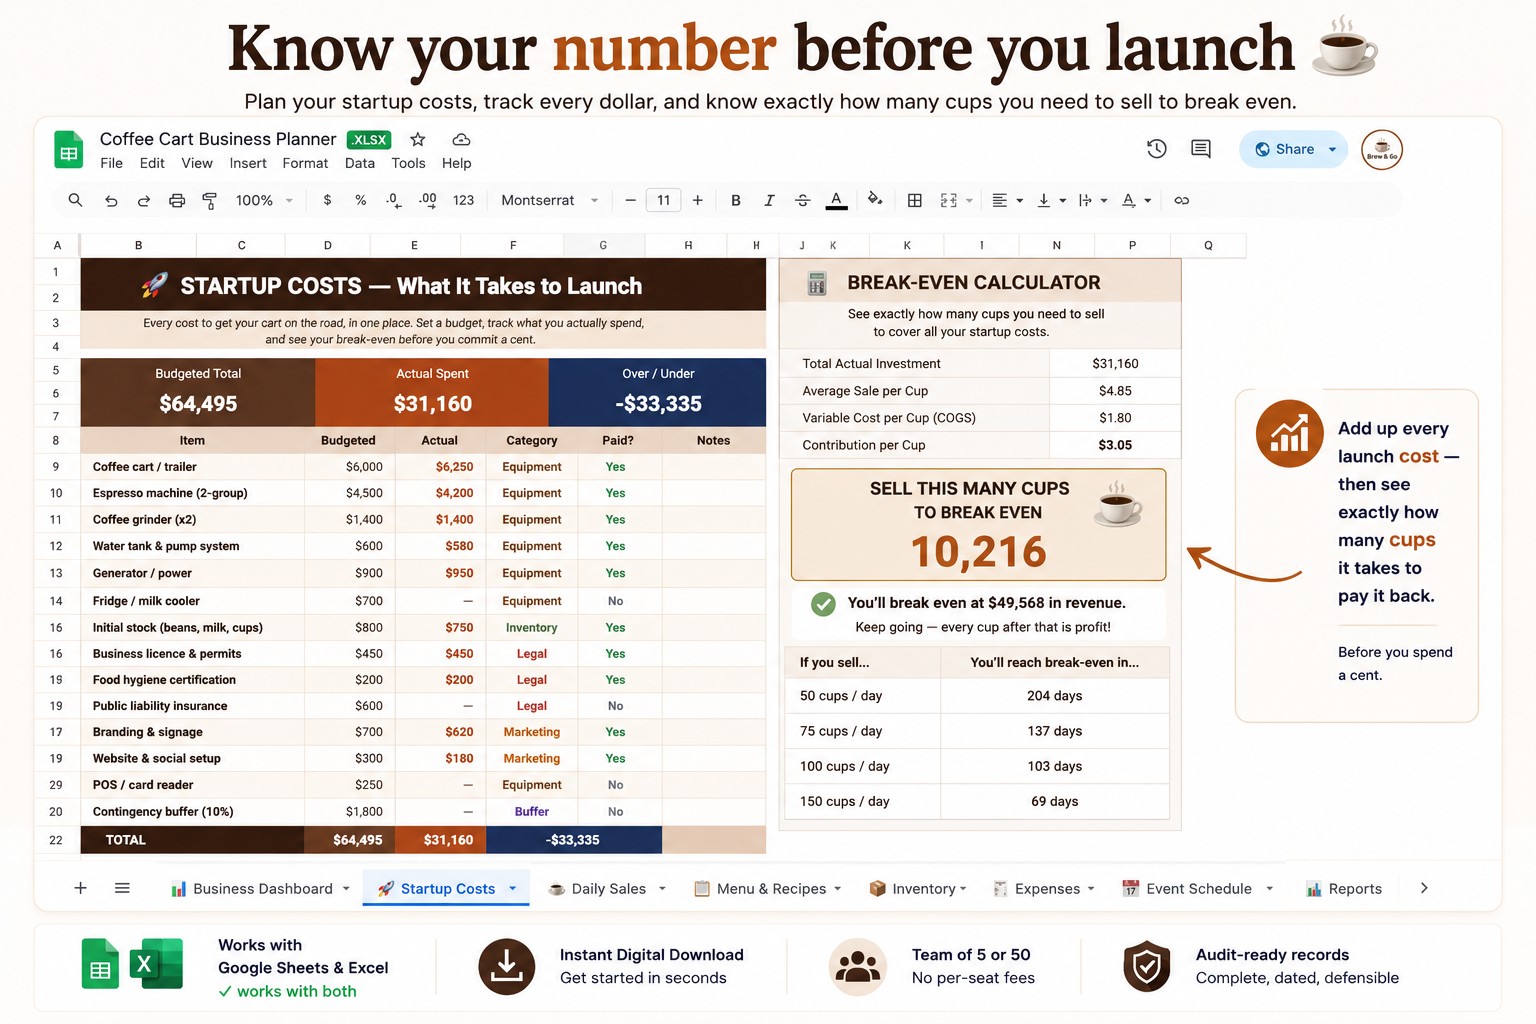Open horizontal align dropdown
Image resolution: width=1536 pixels, height=1024 pixels.
tap(1007, 200)
